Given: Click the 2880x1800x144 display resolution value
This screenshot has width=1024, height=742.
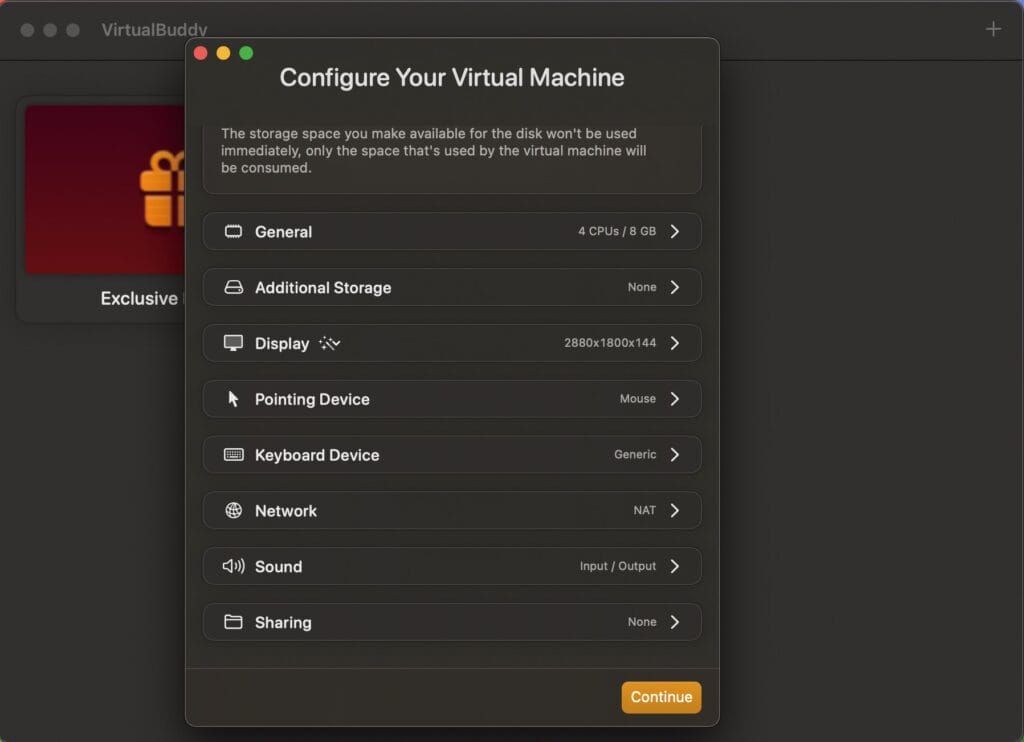Looking at the screenshot, I should point(610,343).
